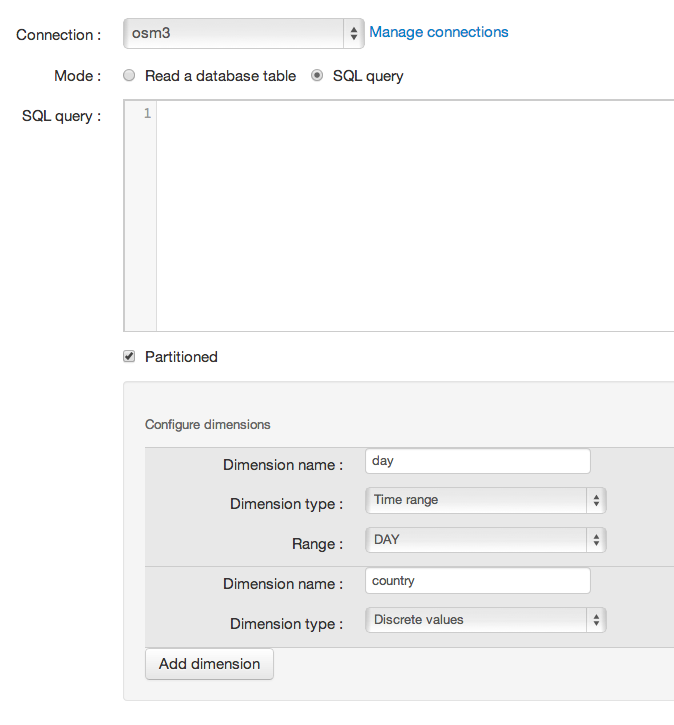Click the Partitioned label text

click(181, 357)
